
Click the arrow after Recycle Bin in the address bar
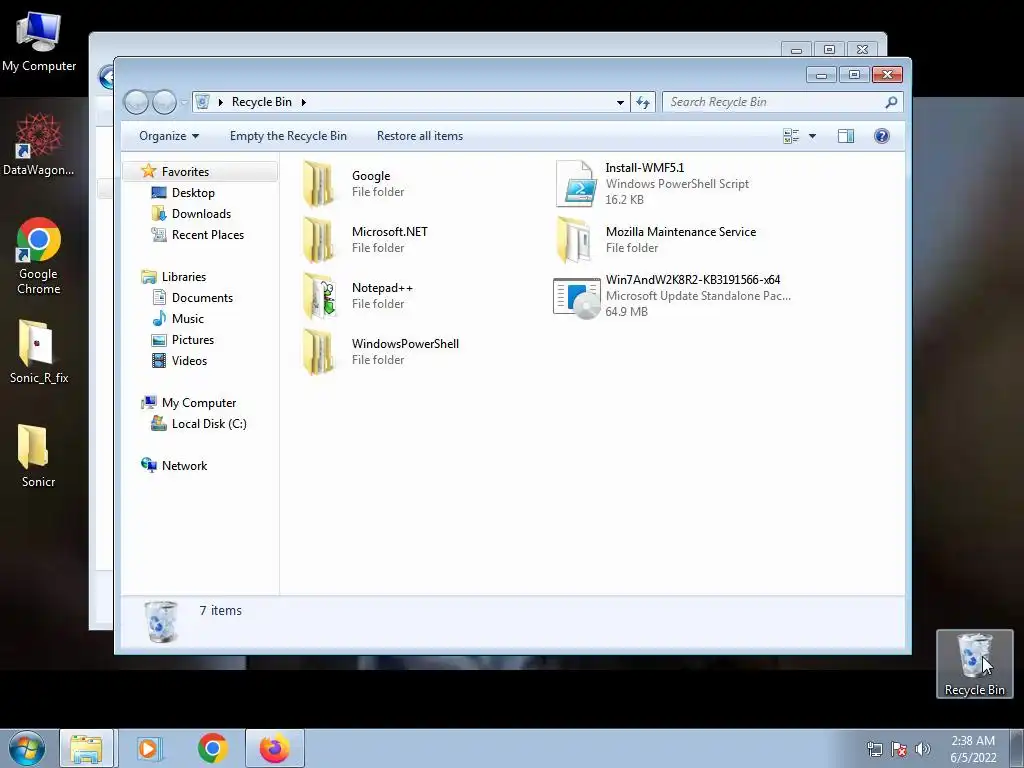pos(304,103)
